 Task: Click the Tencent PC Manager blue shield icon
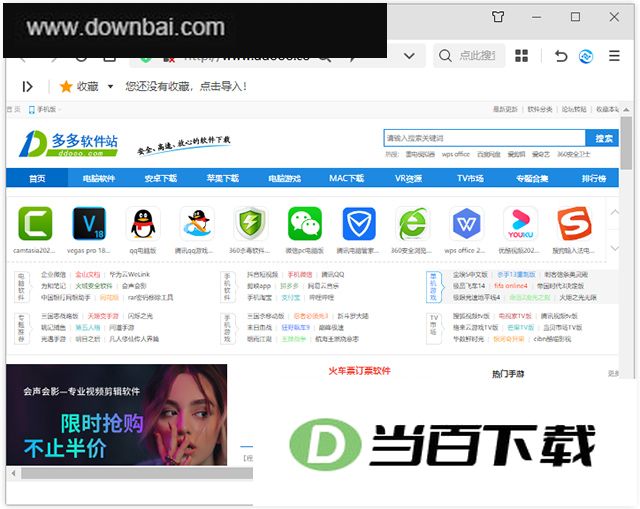[359, 224]
